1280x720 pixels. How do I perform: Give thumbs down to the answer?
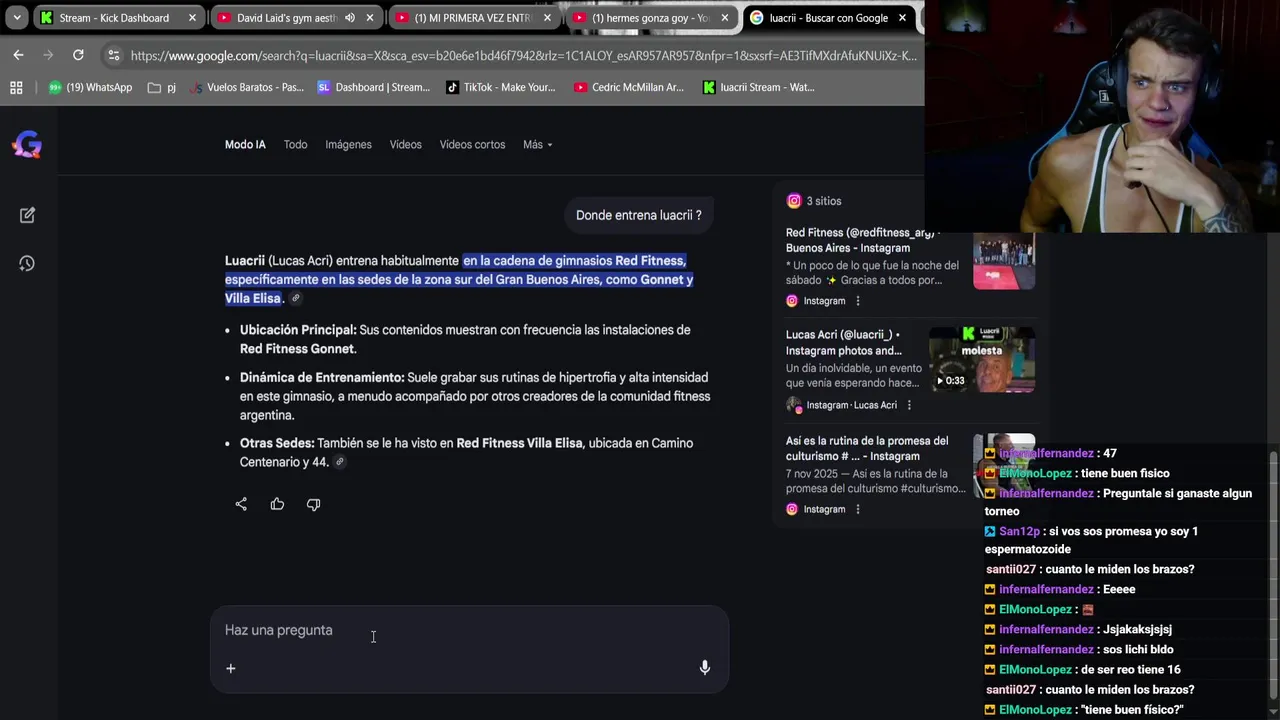tap(313, 504)
